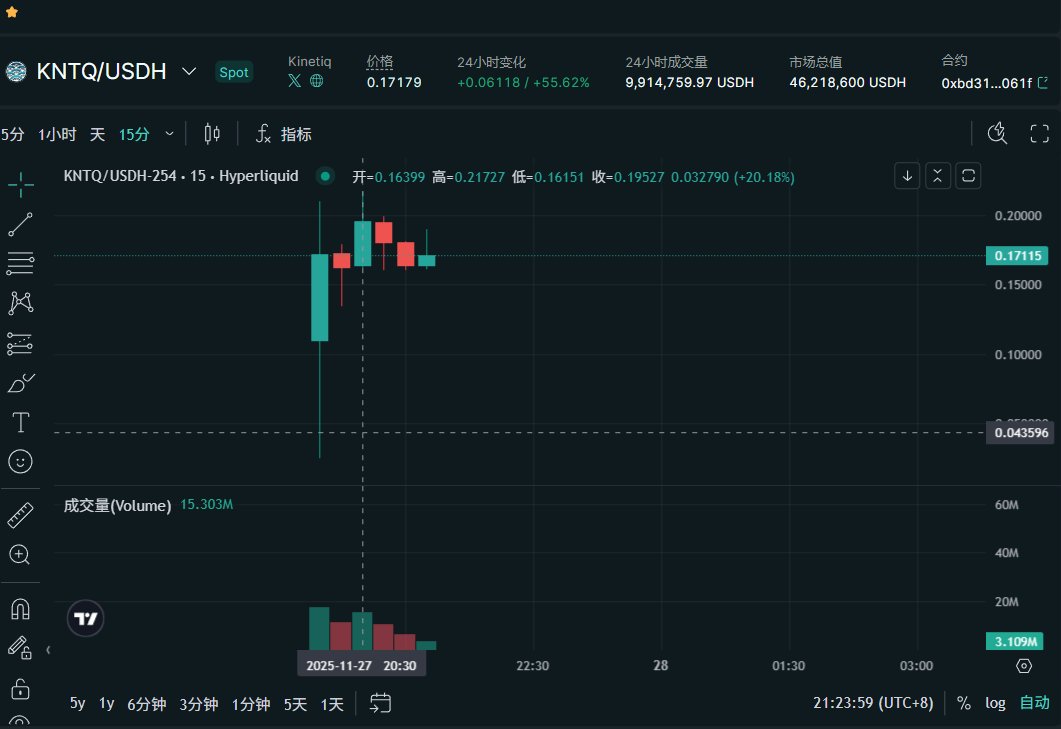Open the go to date calendar icon
Image resolution: width=1061 pixels, height=729 pixels.
point(380,703)
